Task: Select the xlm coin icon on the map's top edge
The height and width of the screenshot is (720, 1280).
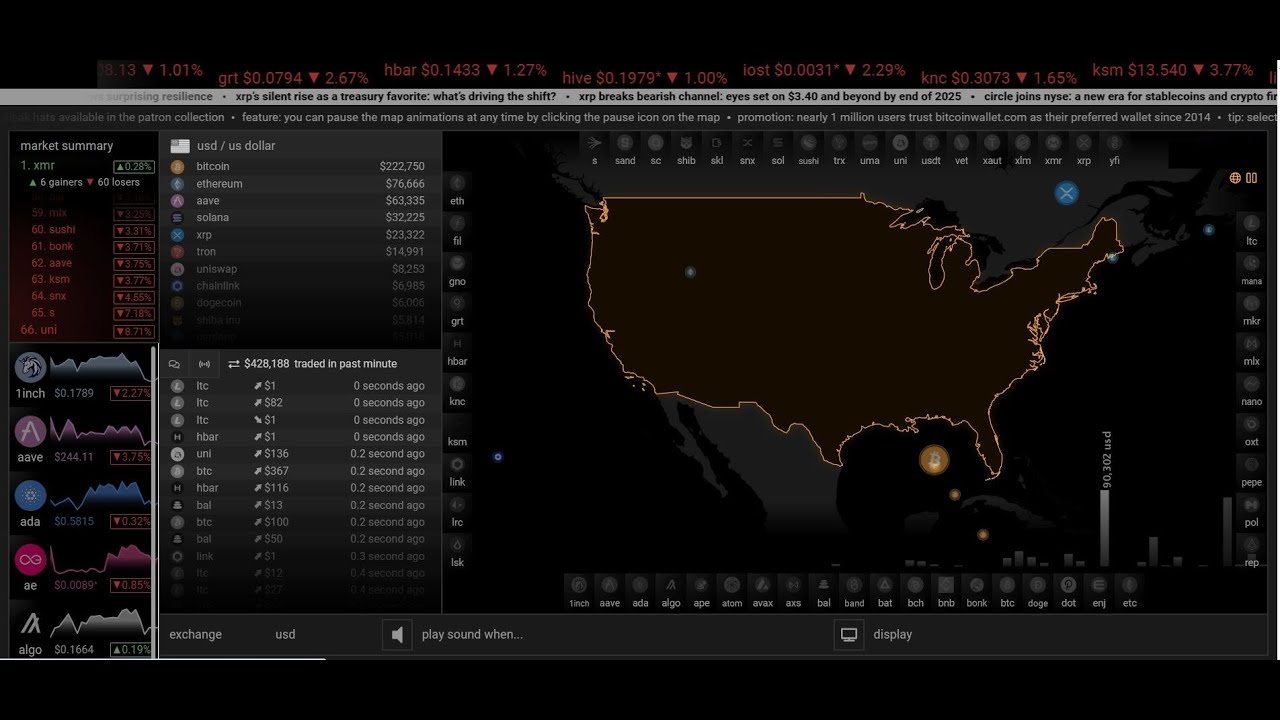Action: 1022,143
